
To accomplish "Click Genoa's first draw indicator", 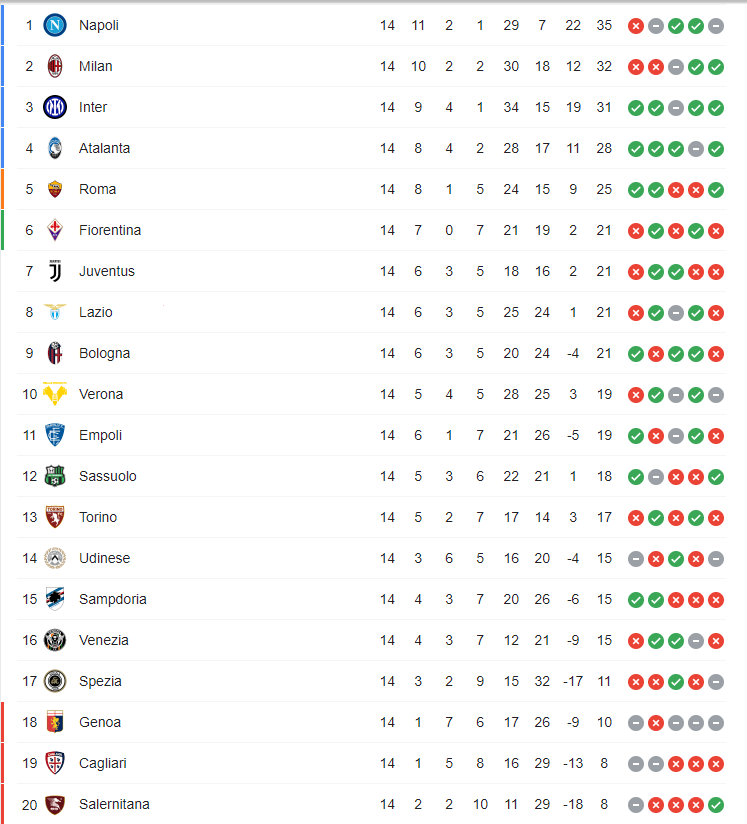I will point(636,722).
